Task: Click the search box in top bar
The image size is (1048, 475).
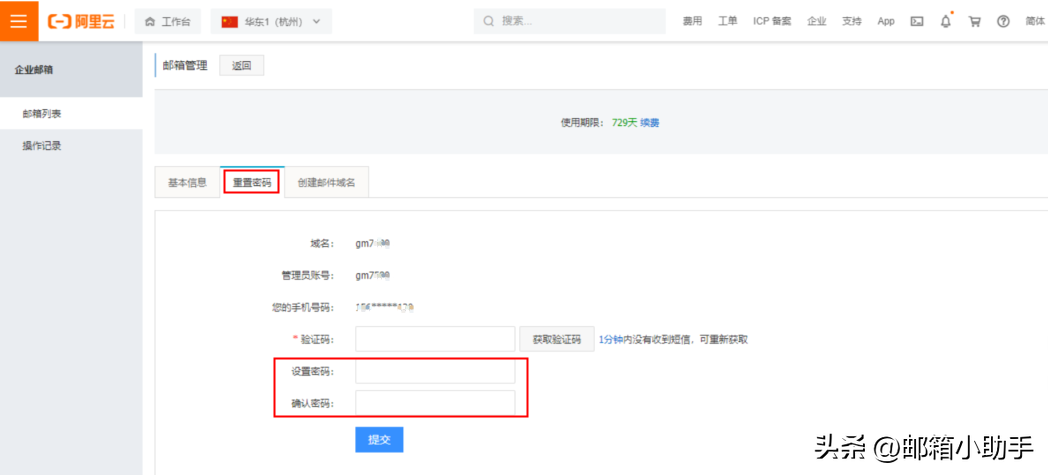Action: [x=570, y=21]
